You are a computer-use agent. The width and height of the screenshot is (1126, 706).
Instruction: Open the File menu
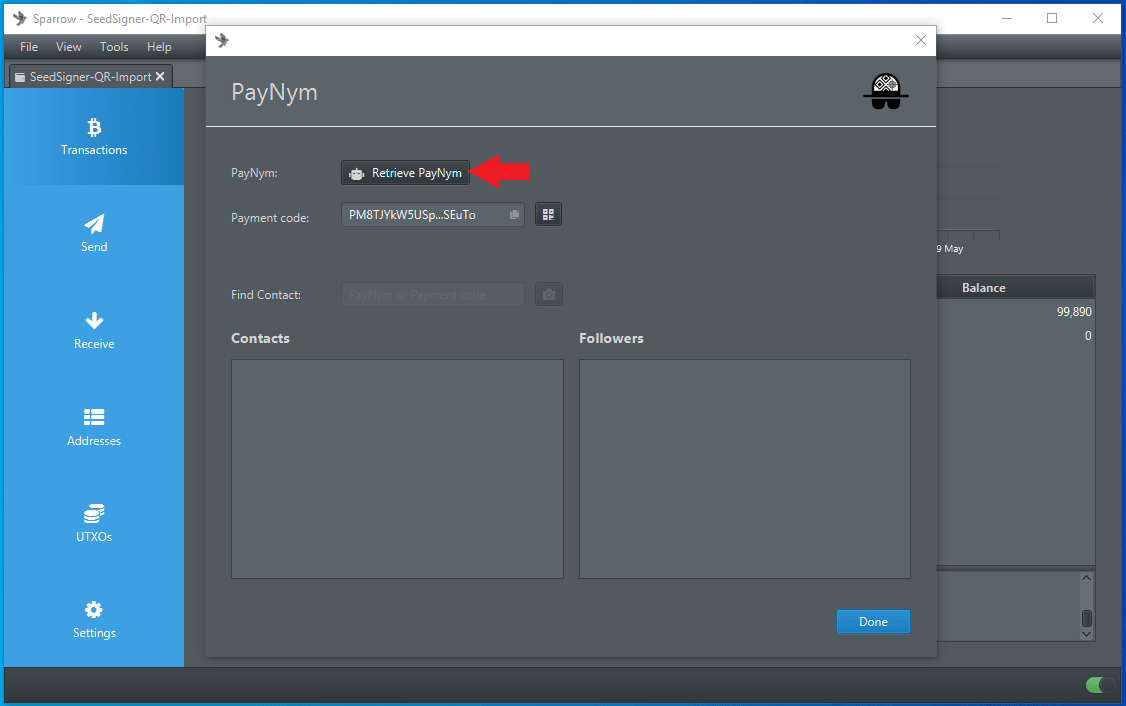29,47
